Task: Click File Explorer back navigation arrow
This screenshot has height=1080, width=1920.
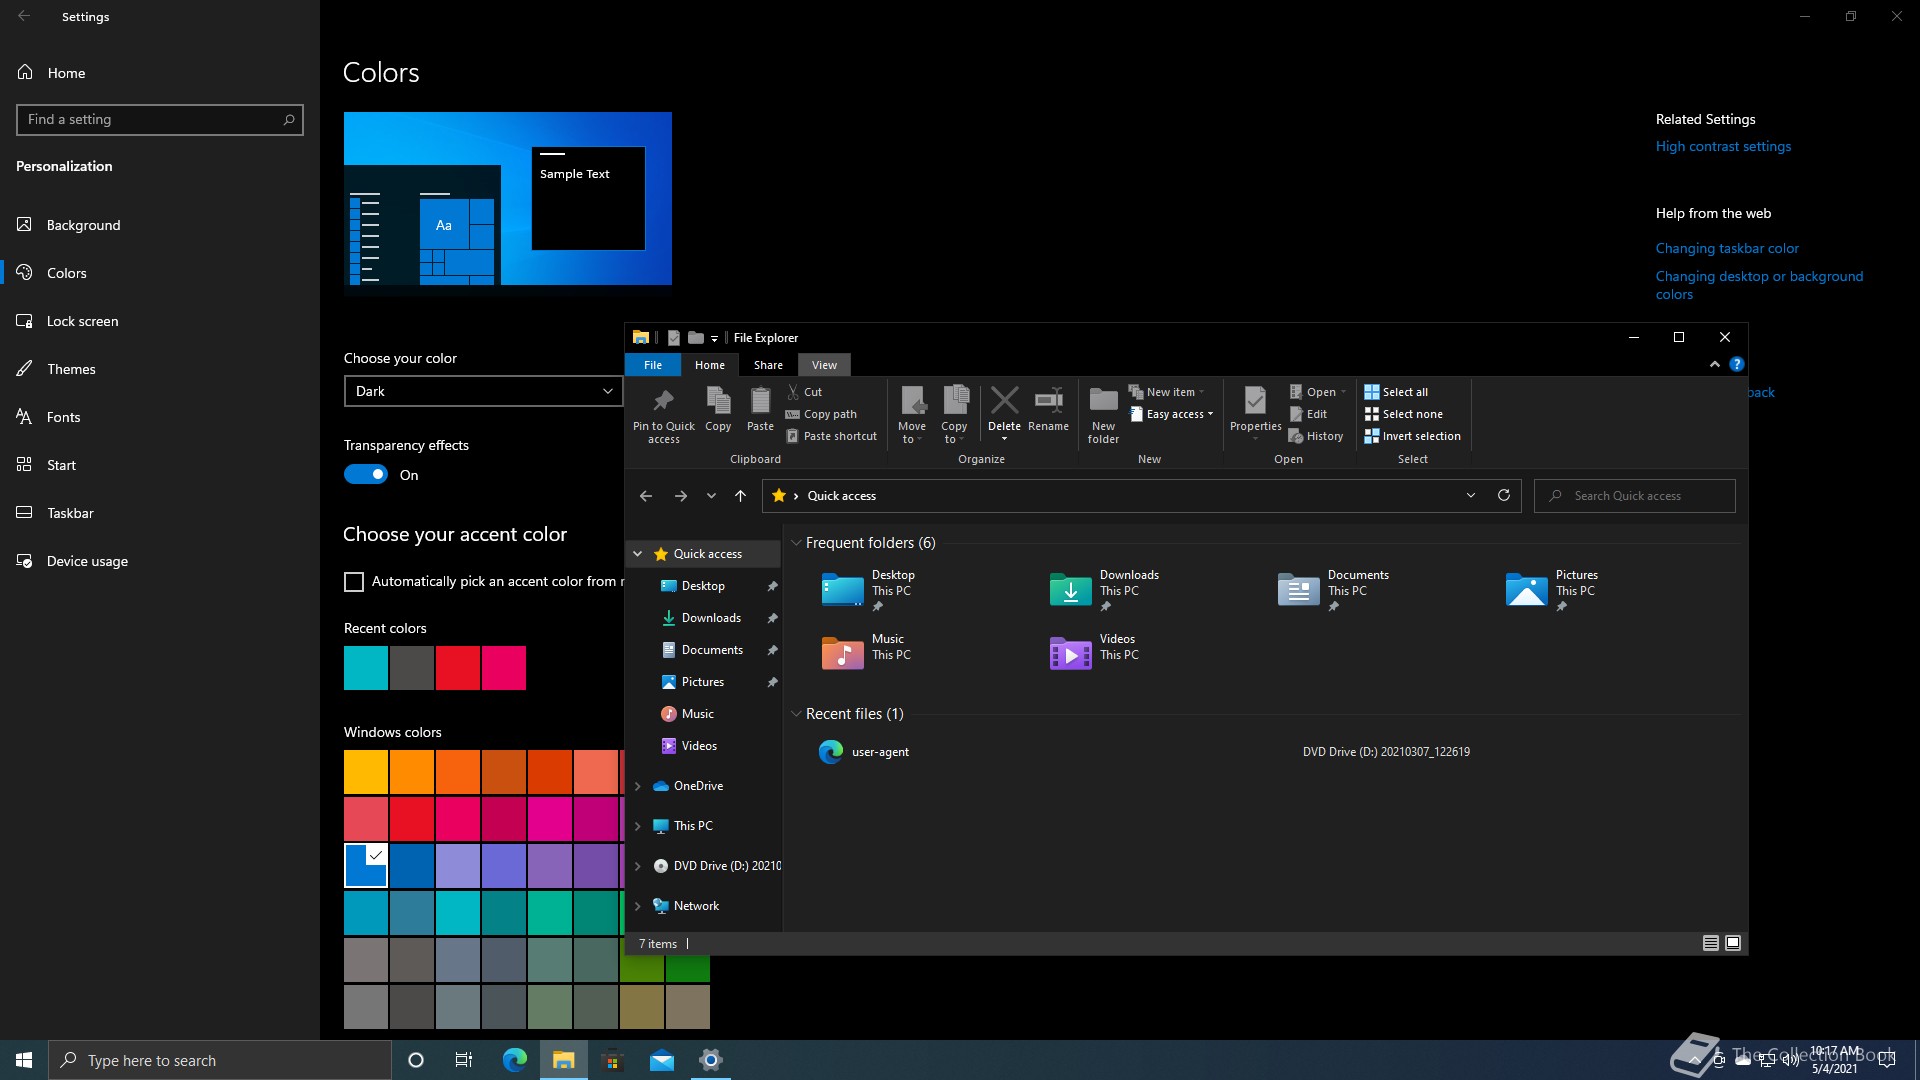Action: tap(646, 496)
